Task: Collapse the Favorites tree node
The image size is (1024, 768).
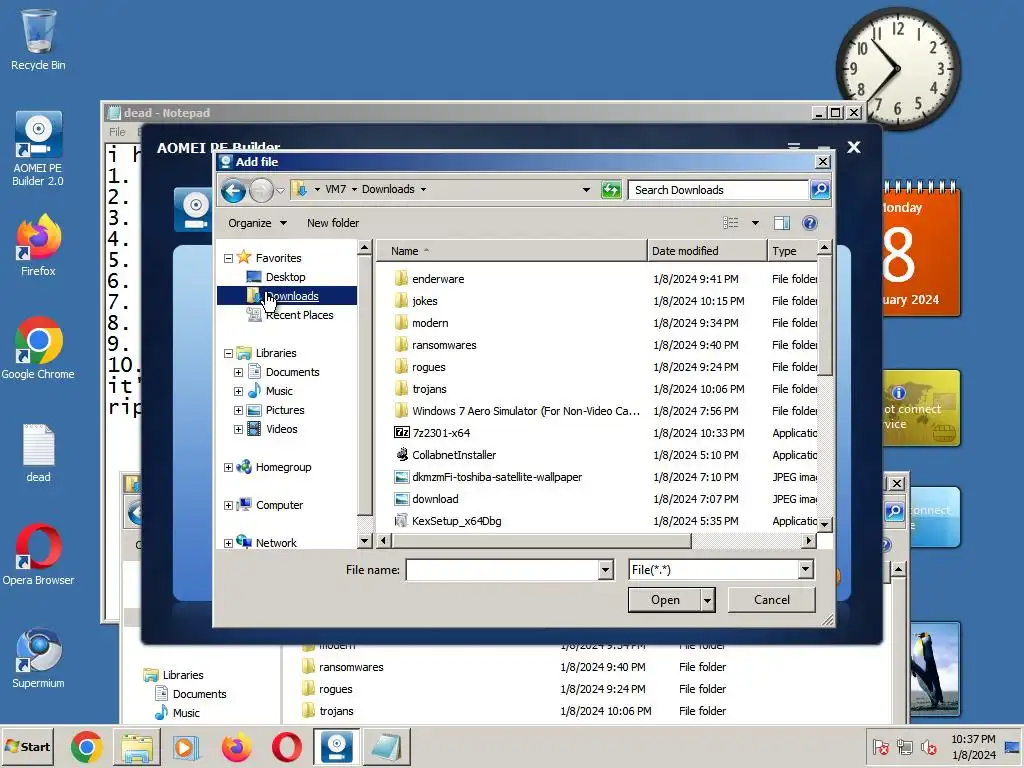Action: click(229, 259)
